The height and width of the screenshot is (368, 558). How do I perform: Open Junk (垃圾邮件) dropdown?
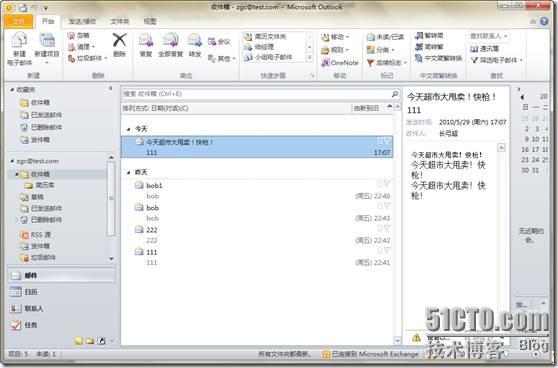pyautogui.click(x=88, y=58)
